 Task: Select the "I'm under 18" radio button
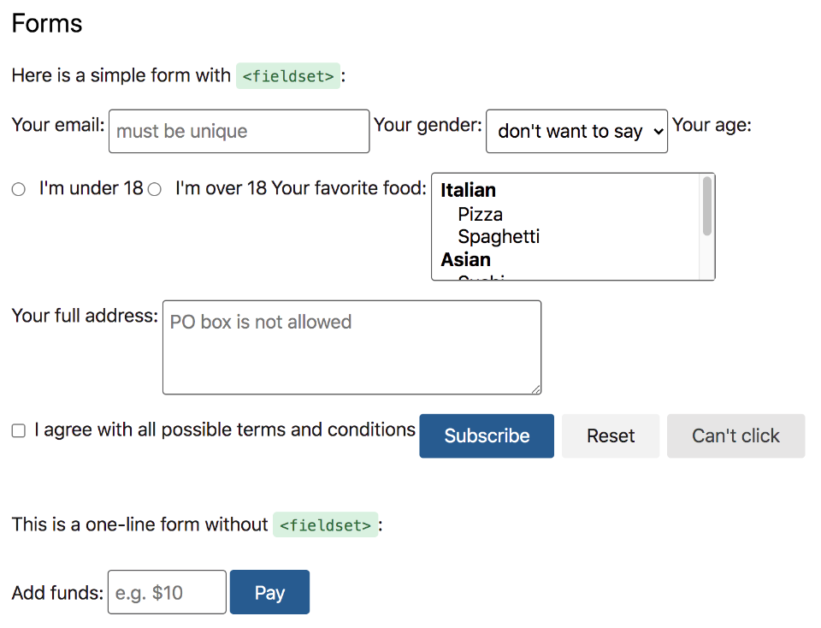coord(18,189)
